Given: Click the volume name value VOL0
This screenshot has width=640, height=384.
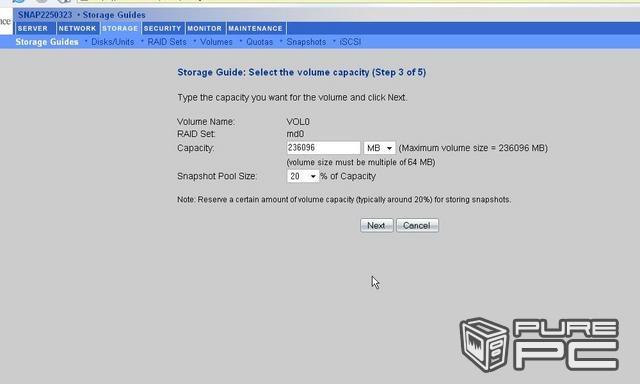Looking at the screenshot, I should 298,122.
